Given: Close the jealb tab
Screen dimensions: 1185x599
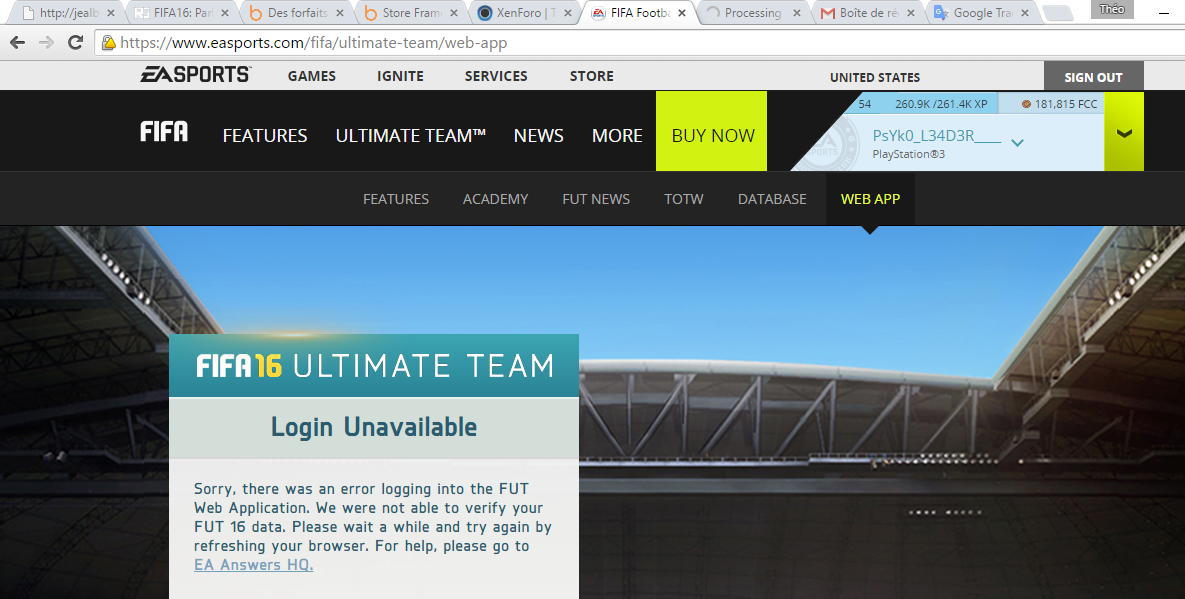Looking at the screenshot, I should coord(111,13).
